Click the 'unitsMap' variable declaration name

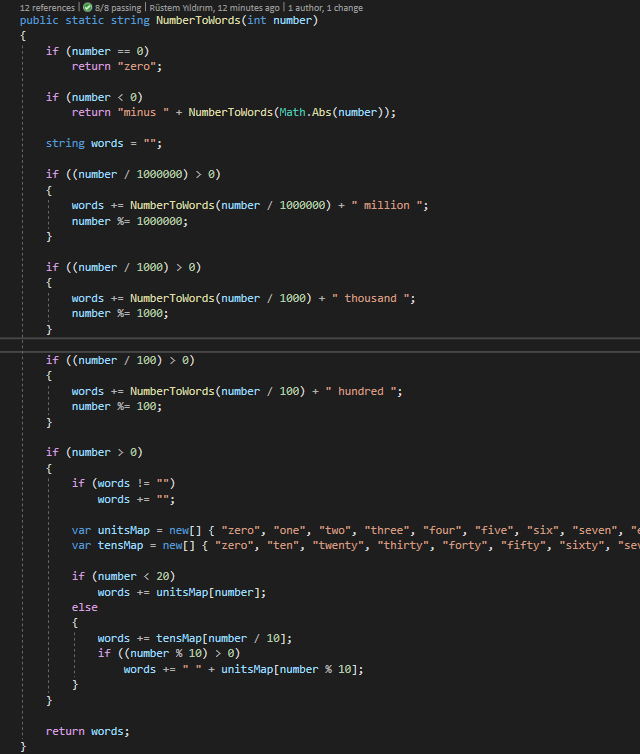(124, 530)
